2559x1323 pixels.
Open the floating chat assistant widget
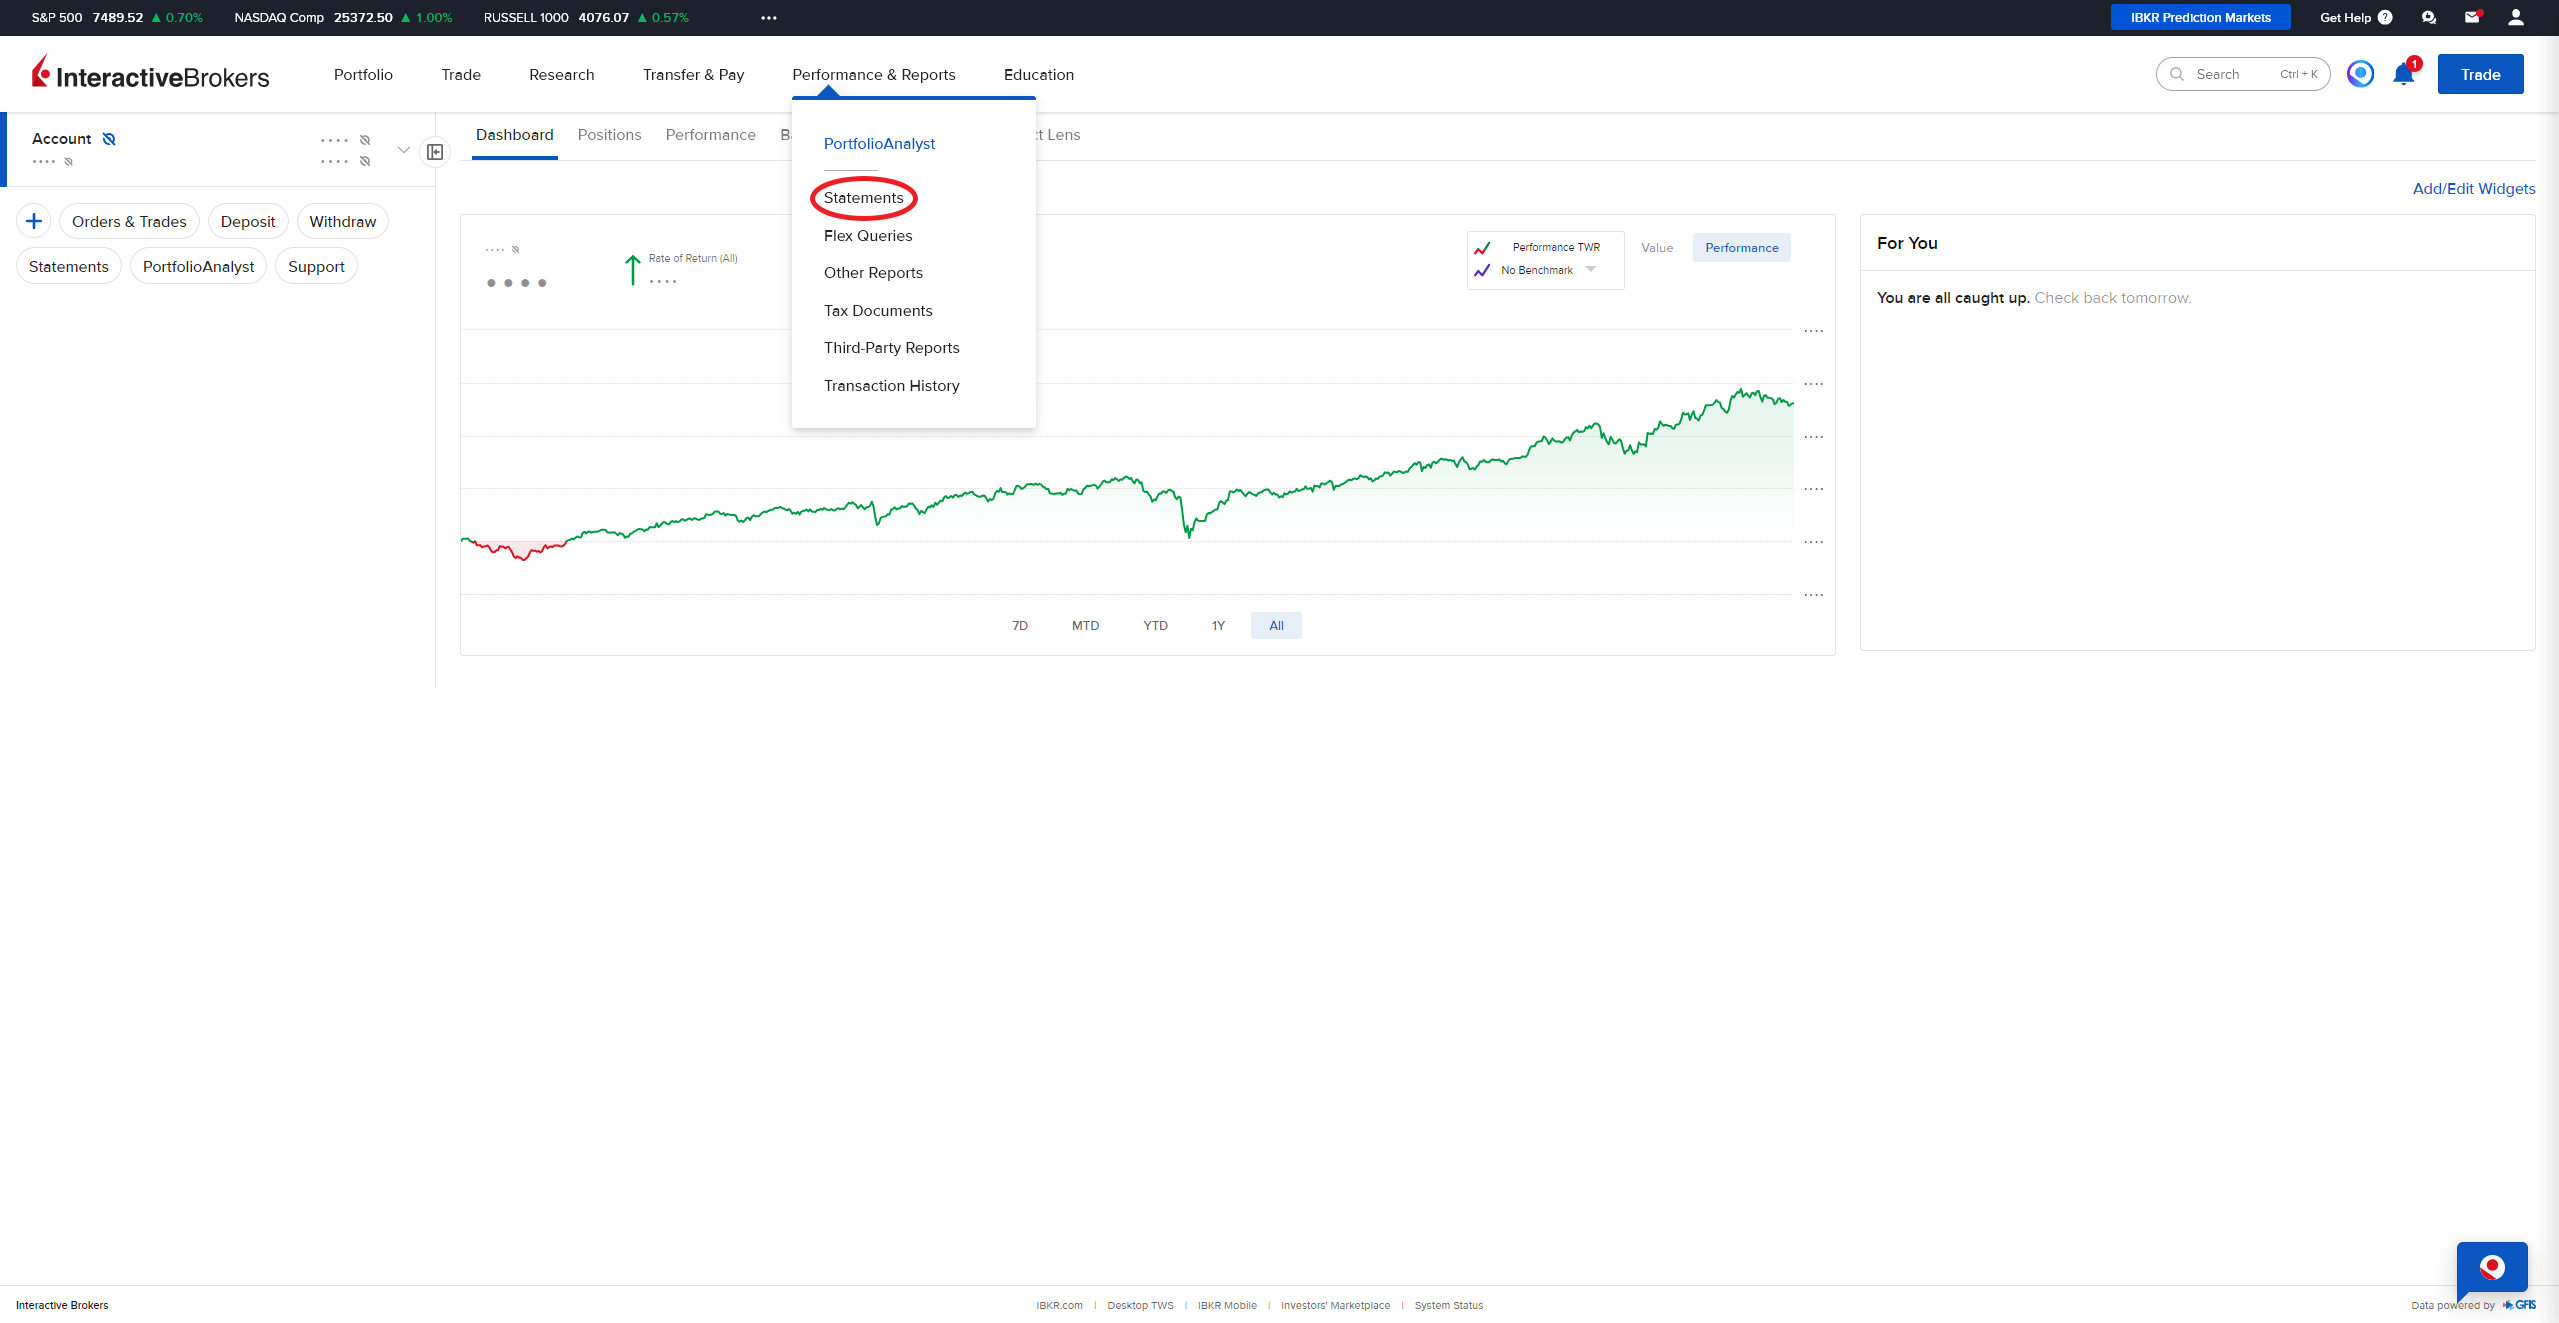point(2492,1268)
